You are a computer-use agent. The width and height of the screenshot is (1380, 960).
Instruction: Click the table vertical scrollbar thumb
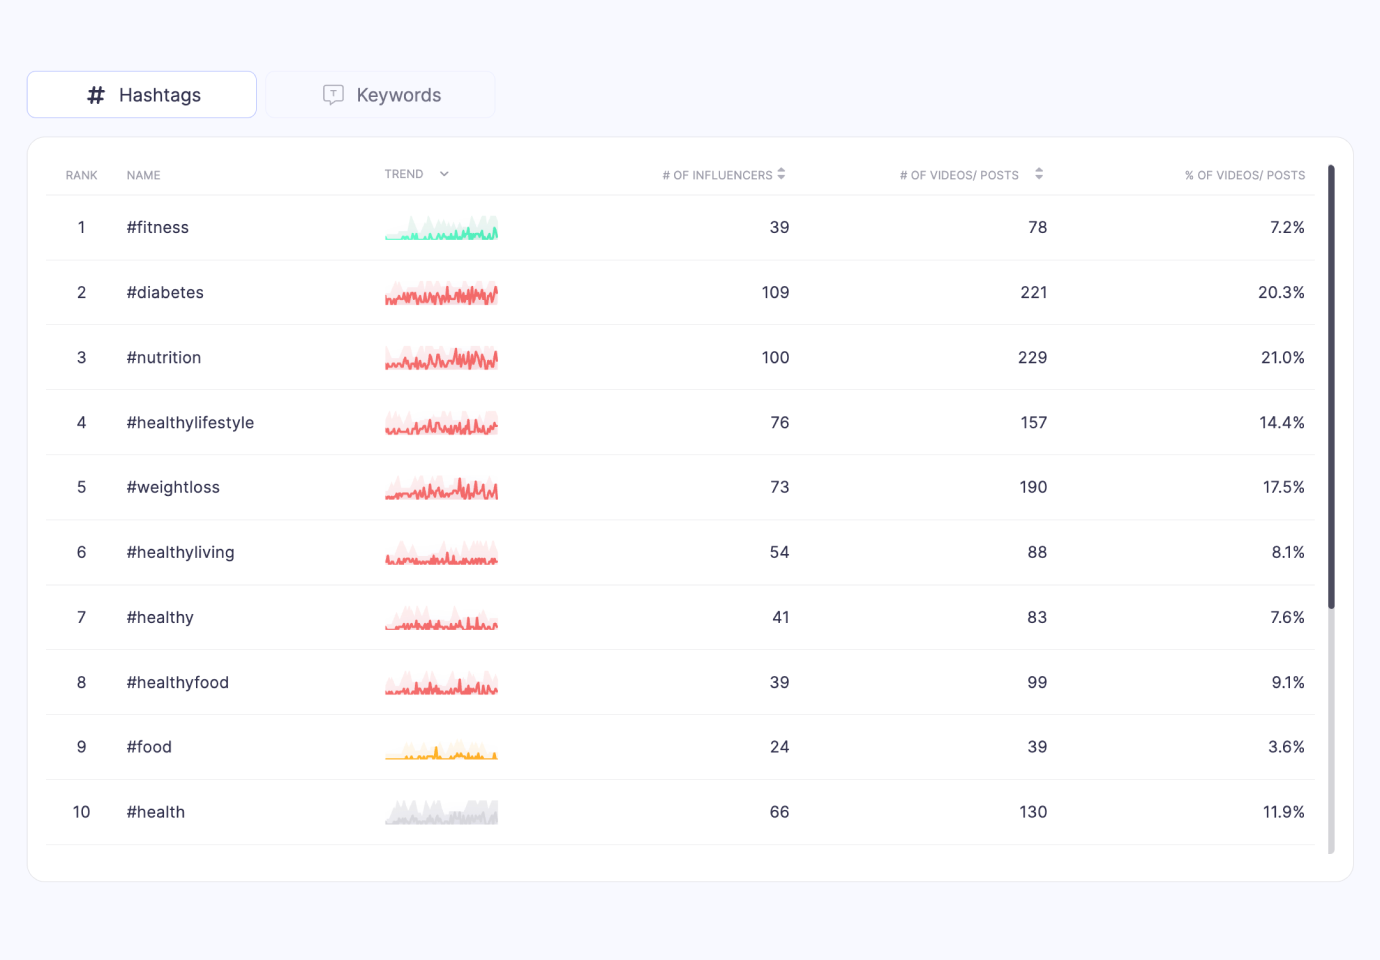pyautogui.click(x=1331, y=387)
